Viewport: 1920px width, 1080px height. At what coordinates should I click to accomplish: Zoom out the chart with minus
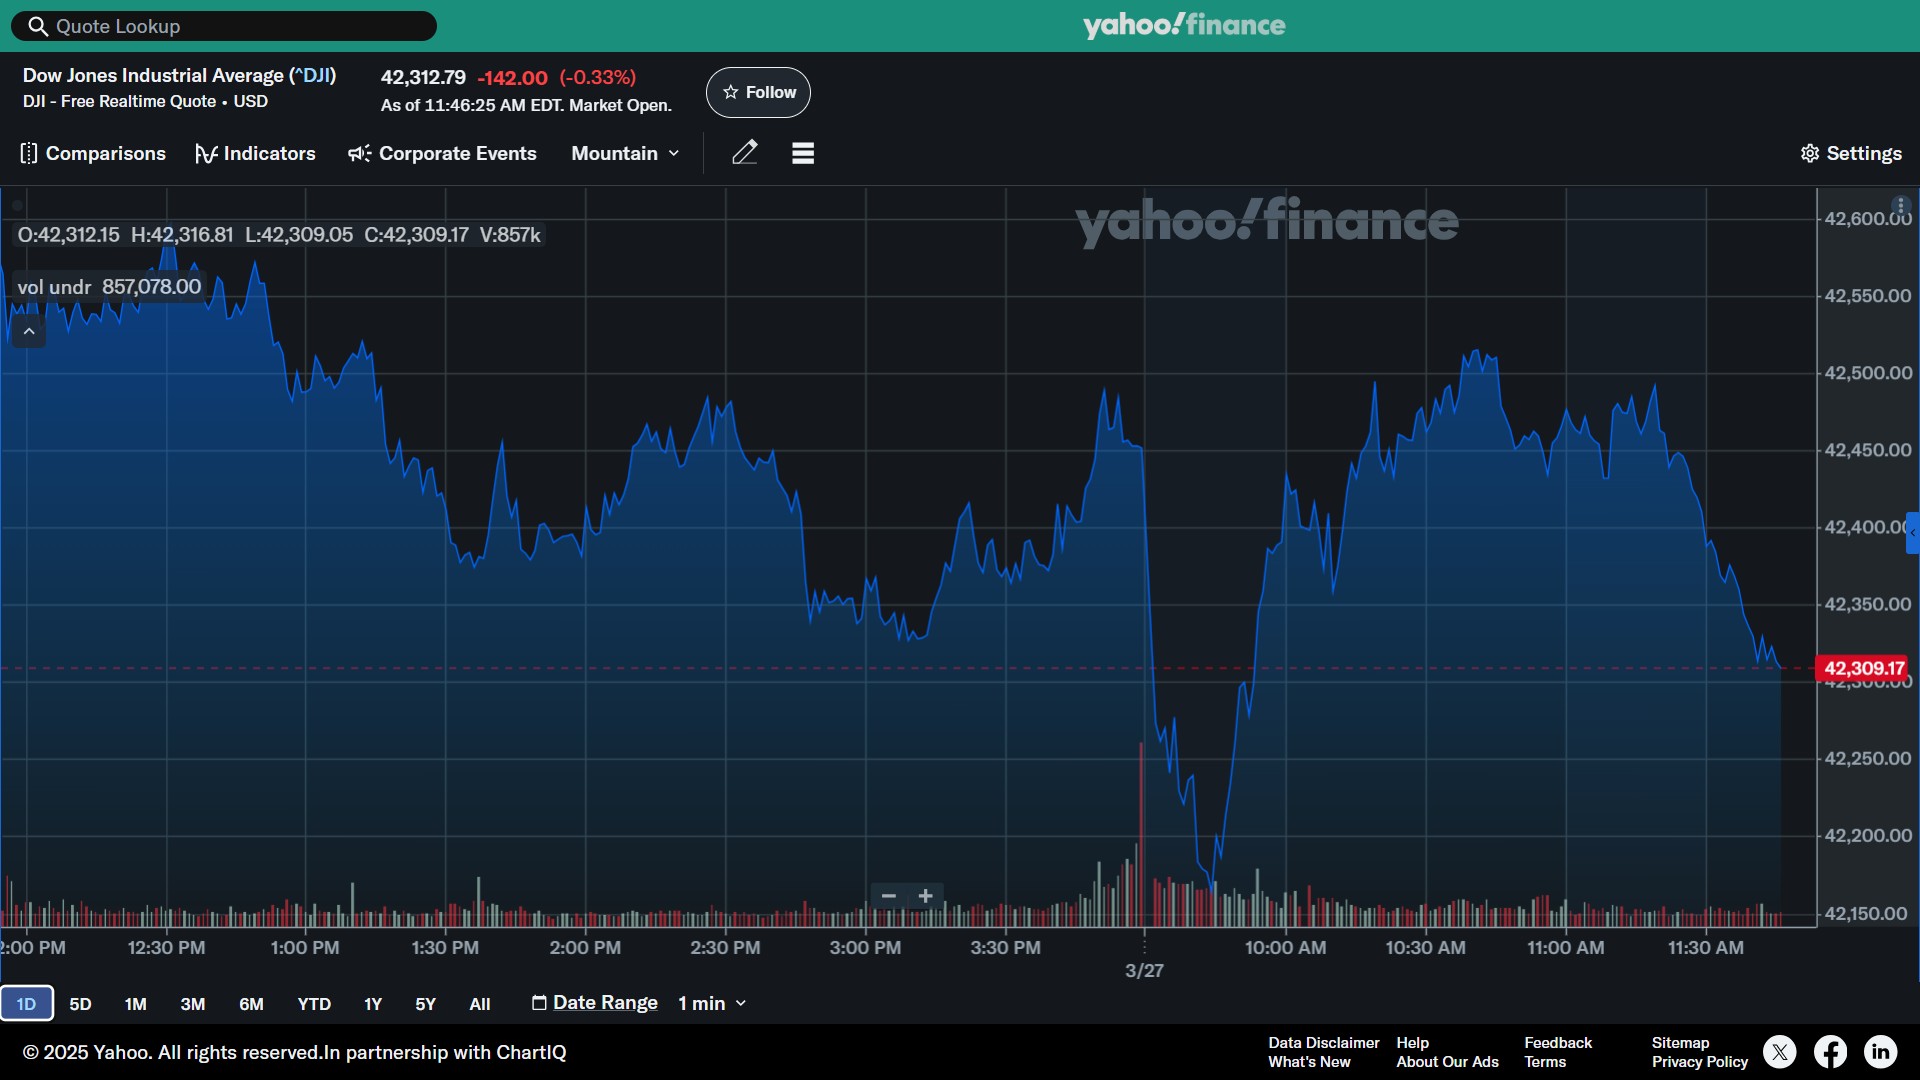(x=888, y=896)
